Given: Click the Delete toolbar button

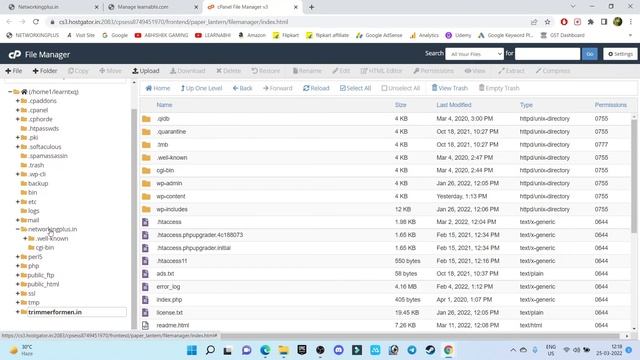Looking at the screenshot, I should [229, 71].
